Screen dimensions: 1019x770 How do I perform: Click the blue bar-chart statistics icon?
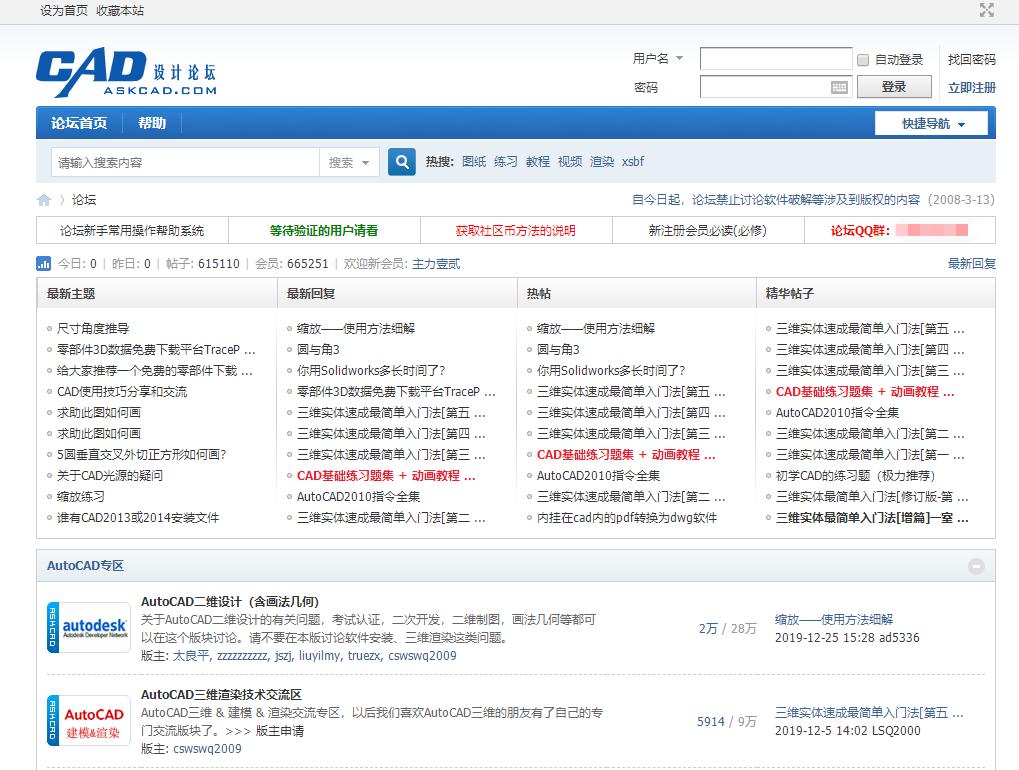(x=42, y=264)
